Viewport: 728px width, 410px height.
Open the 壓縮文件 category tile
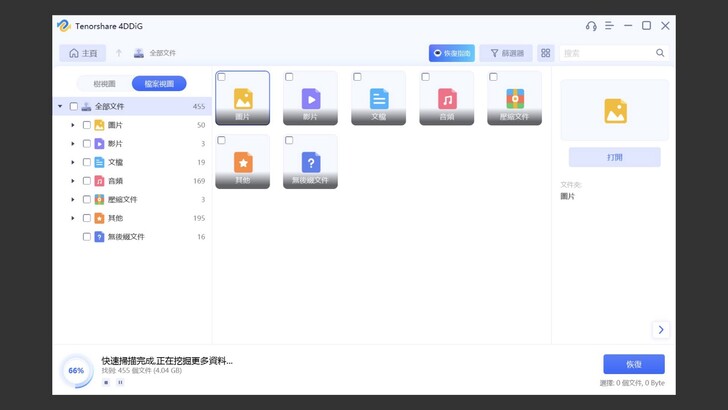tap(514, 98)
